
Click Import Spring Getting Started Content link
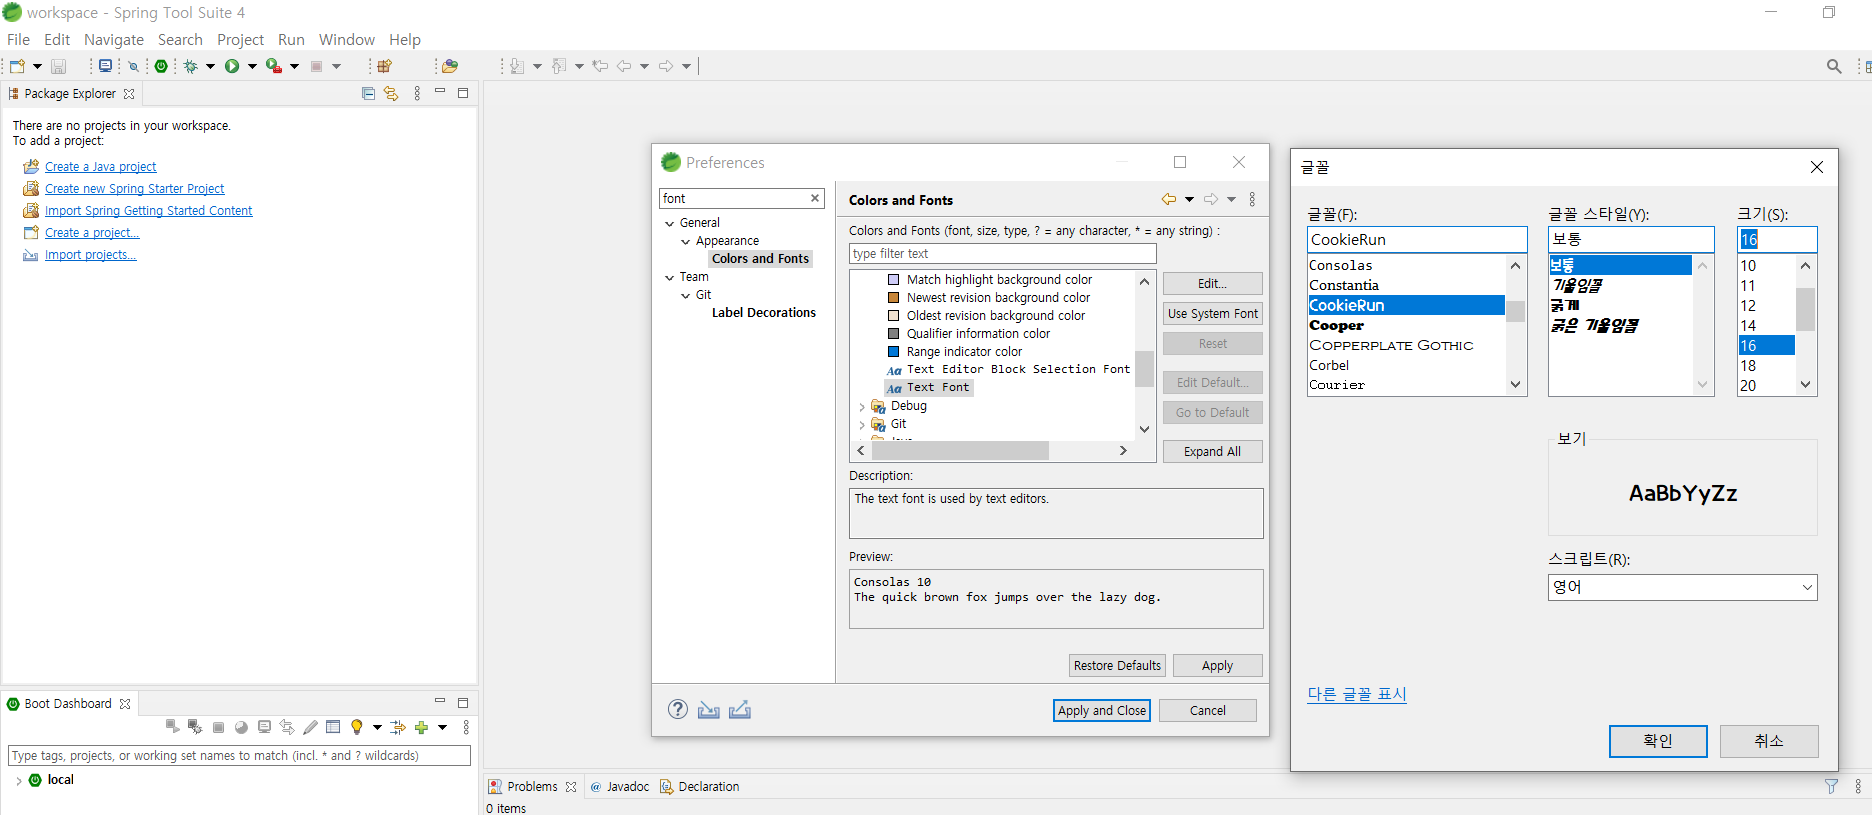[x=148, y=210]
